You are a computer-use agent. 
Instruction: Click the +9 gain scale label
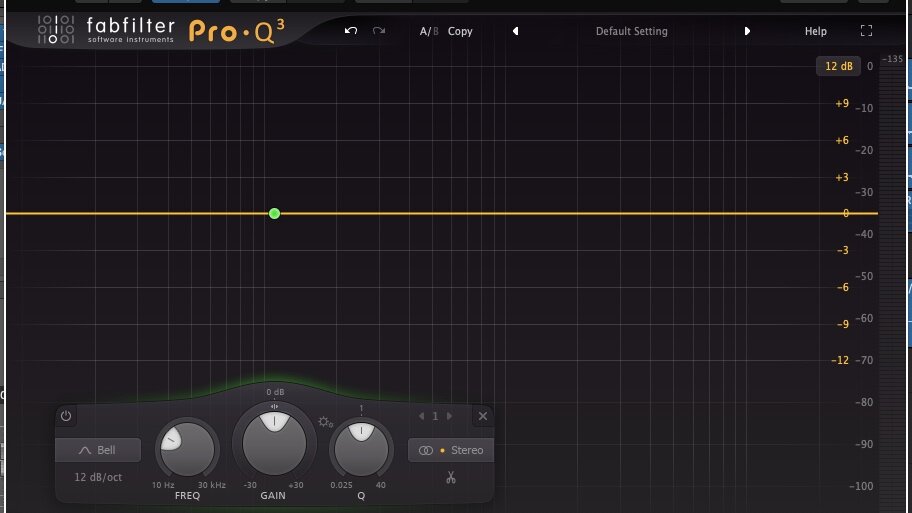click(842, 104)
